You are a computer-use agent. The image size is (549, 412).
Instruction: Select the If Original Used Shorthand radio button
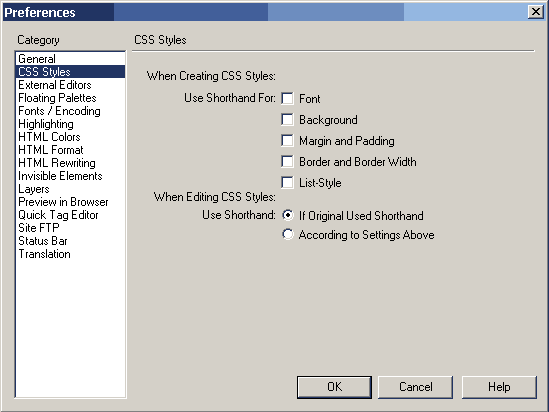288,215
